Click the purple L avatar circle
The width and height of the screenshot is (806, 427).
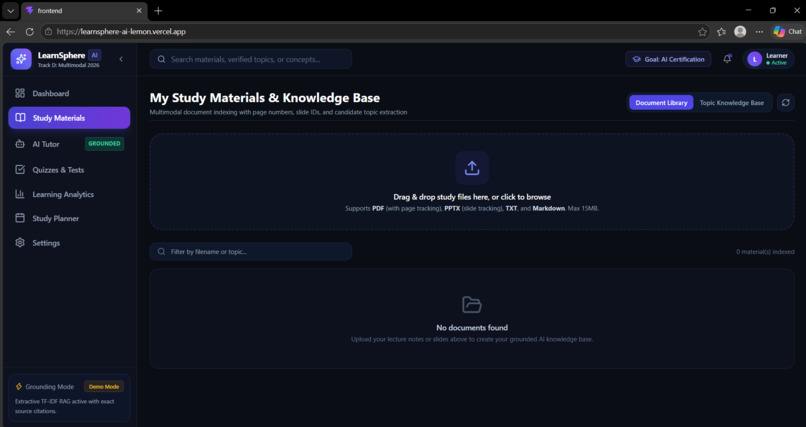click(x=755, y=59)
